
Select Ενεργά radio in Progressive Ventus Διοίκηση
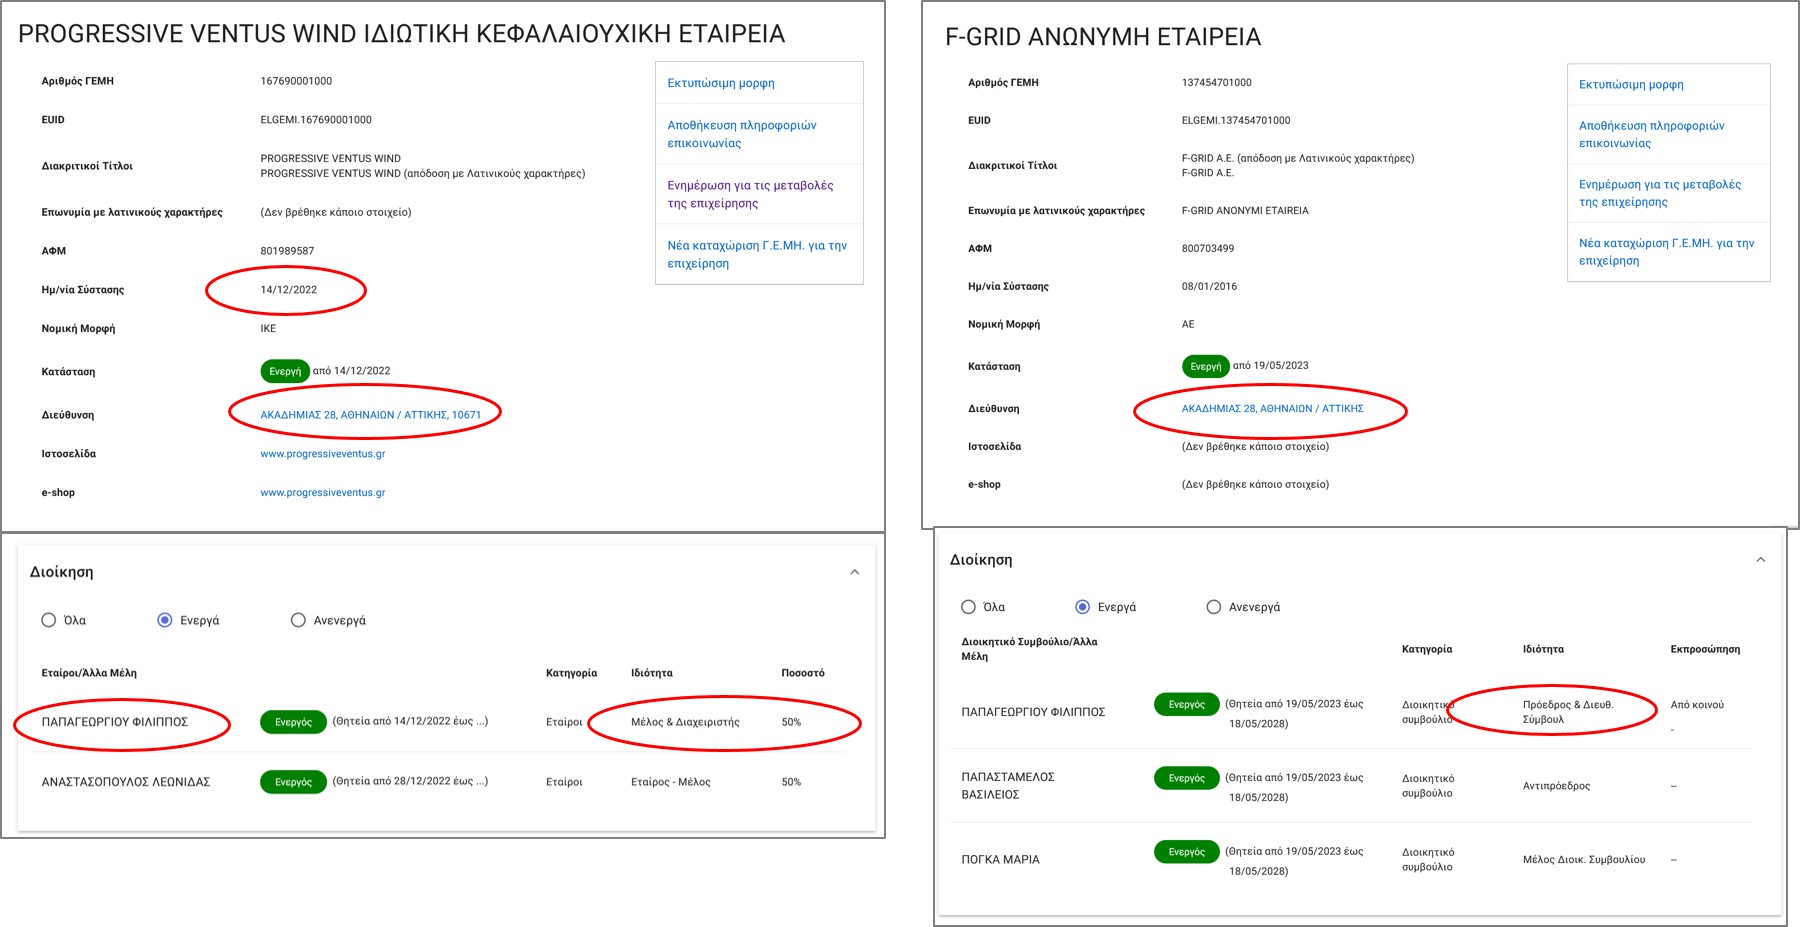[x=165, y=620]
